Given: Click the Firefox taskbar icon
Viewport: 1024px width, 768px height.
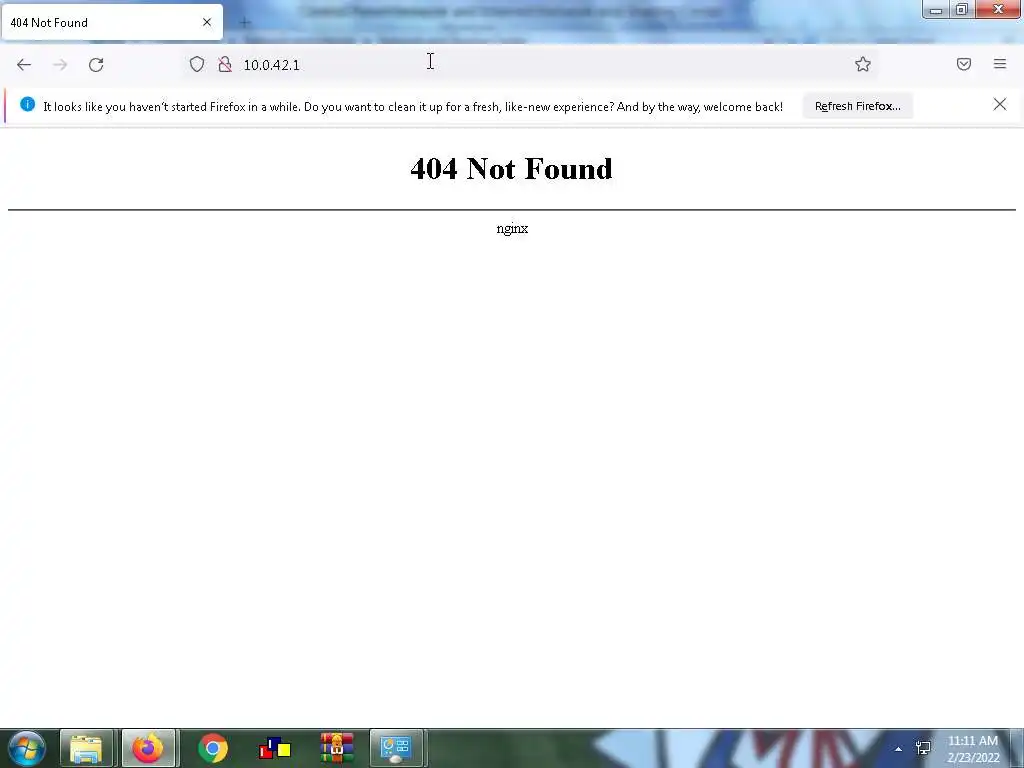Looking at the screenshot, I should click(x=148, y=748).
